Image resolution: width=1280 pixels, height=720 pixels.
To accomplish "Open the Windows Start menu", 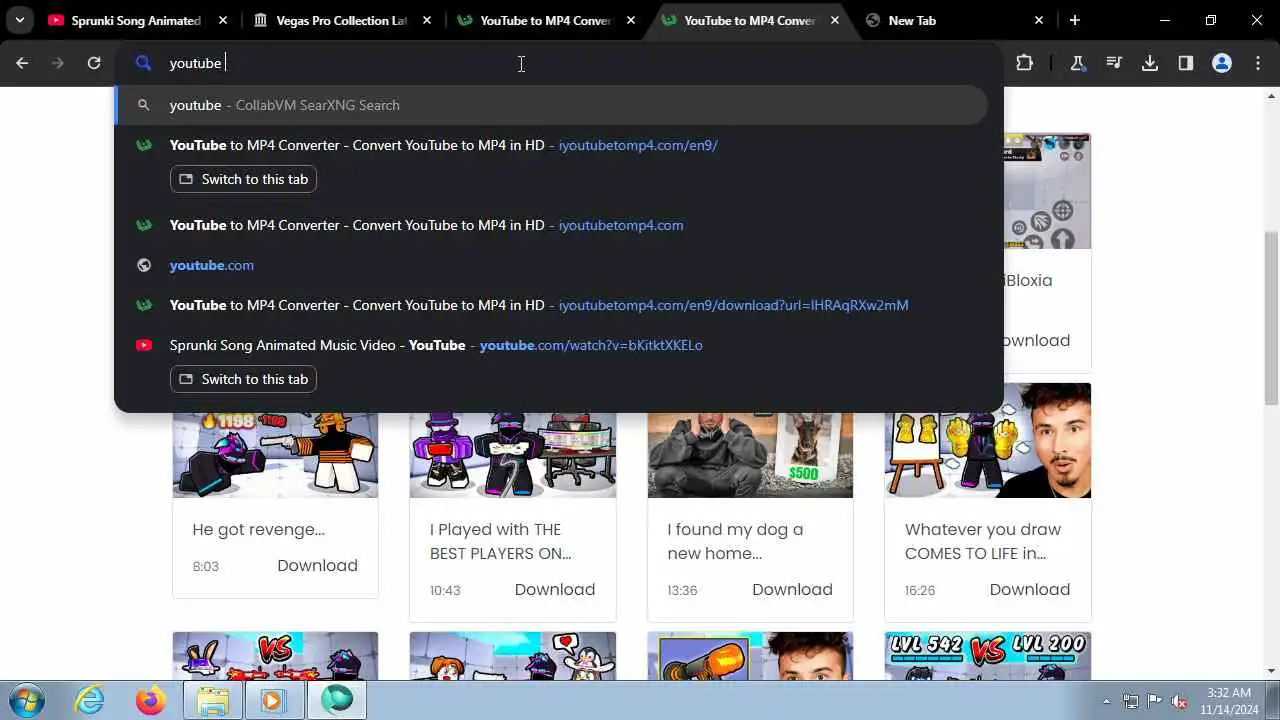I will [26, 700].
